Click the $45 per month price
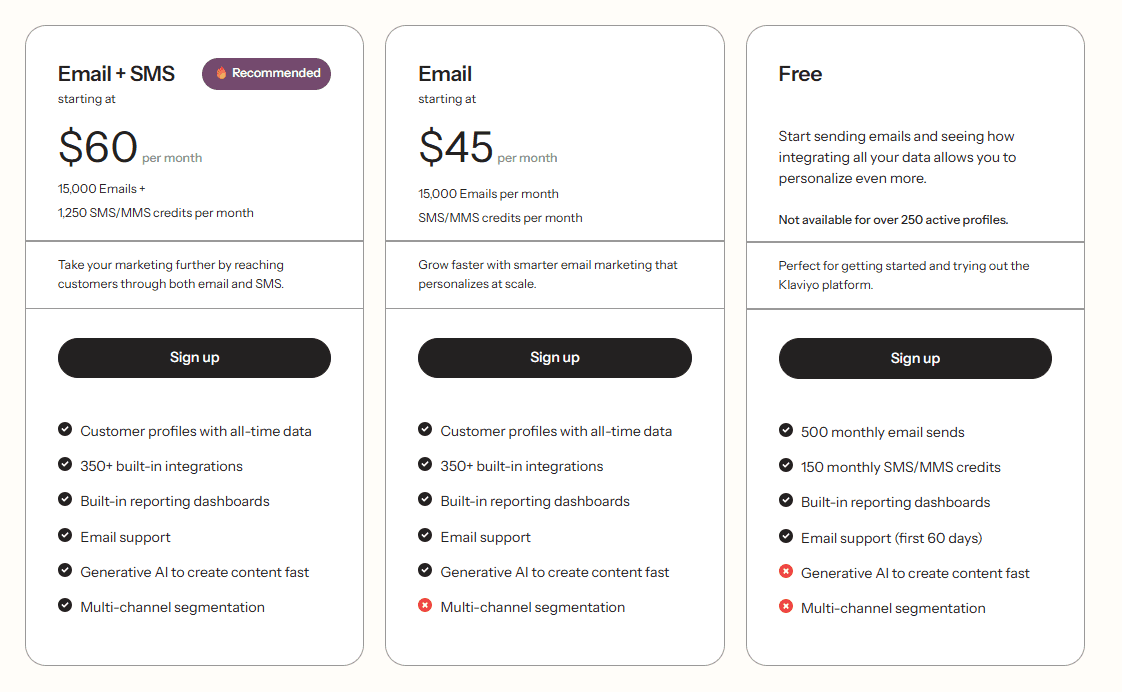 [487, 147]
